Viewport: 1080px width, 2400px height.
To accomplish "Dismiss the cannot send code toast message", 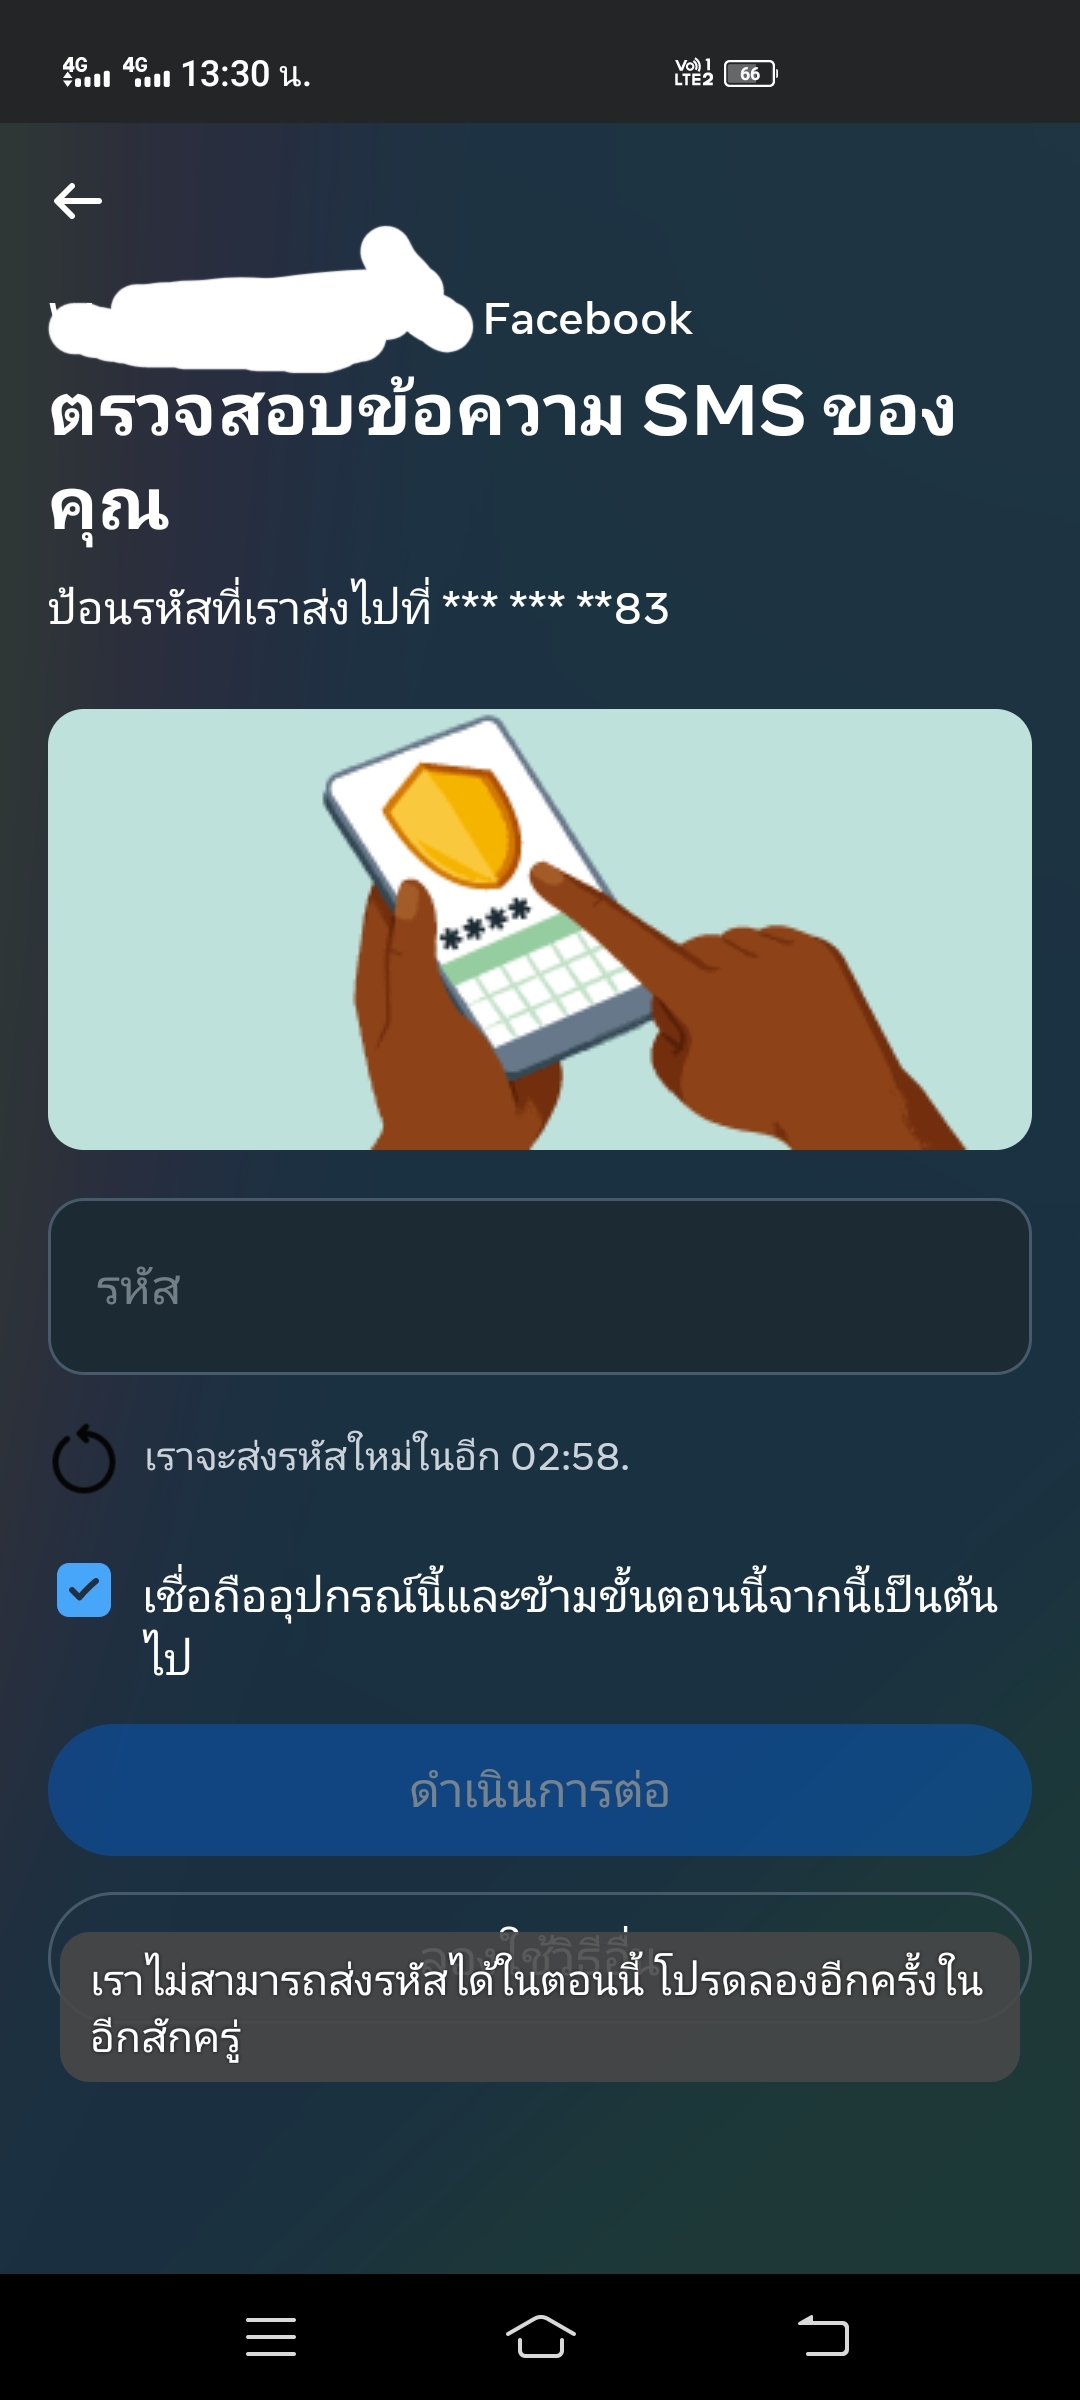I will pyautogui.click(x=540, y=2008).
